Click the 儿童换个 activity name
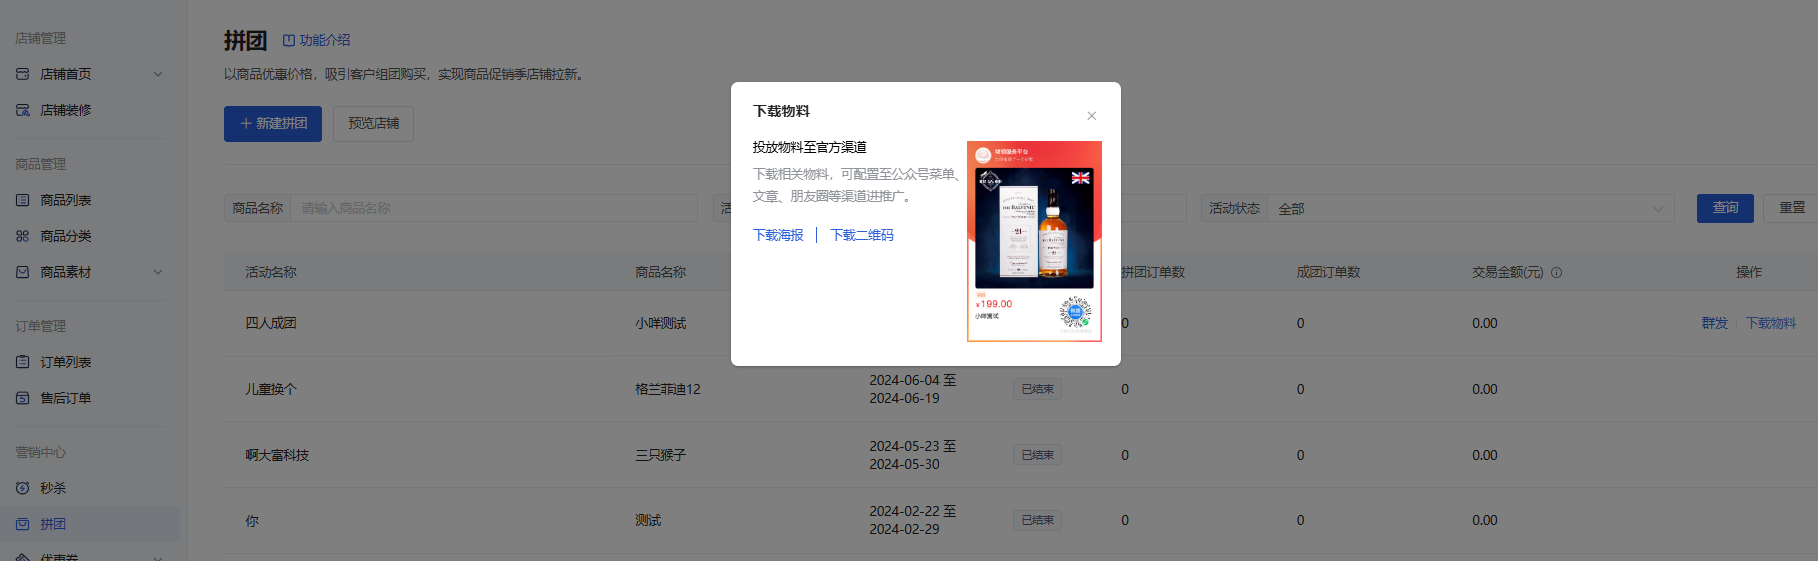Viewport: 1818px width, 561px height. 271,389
